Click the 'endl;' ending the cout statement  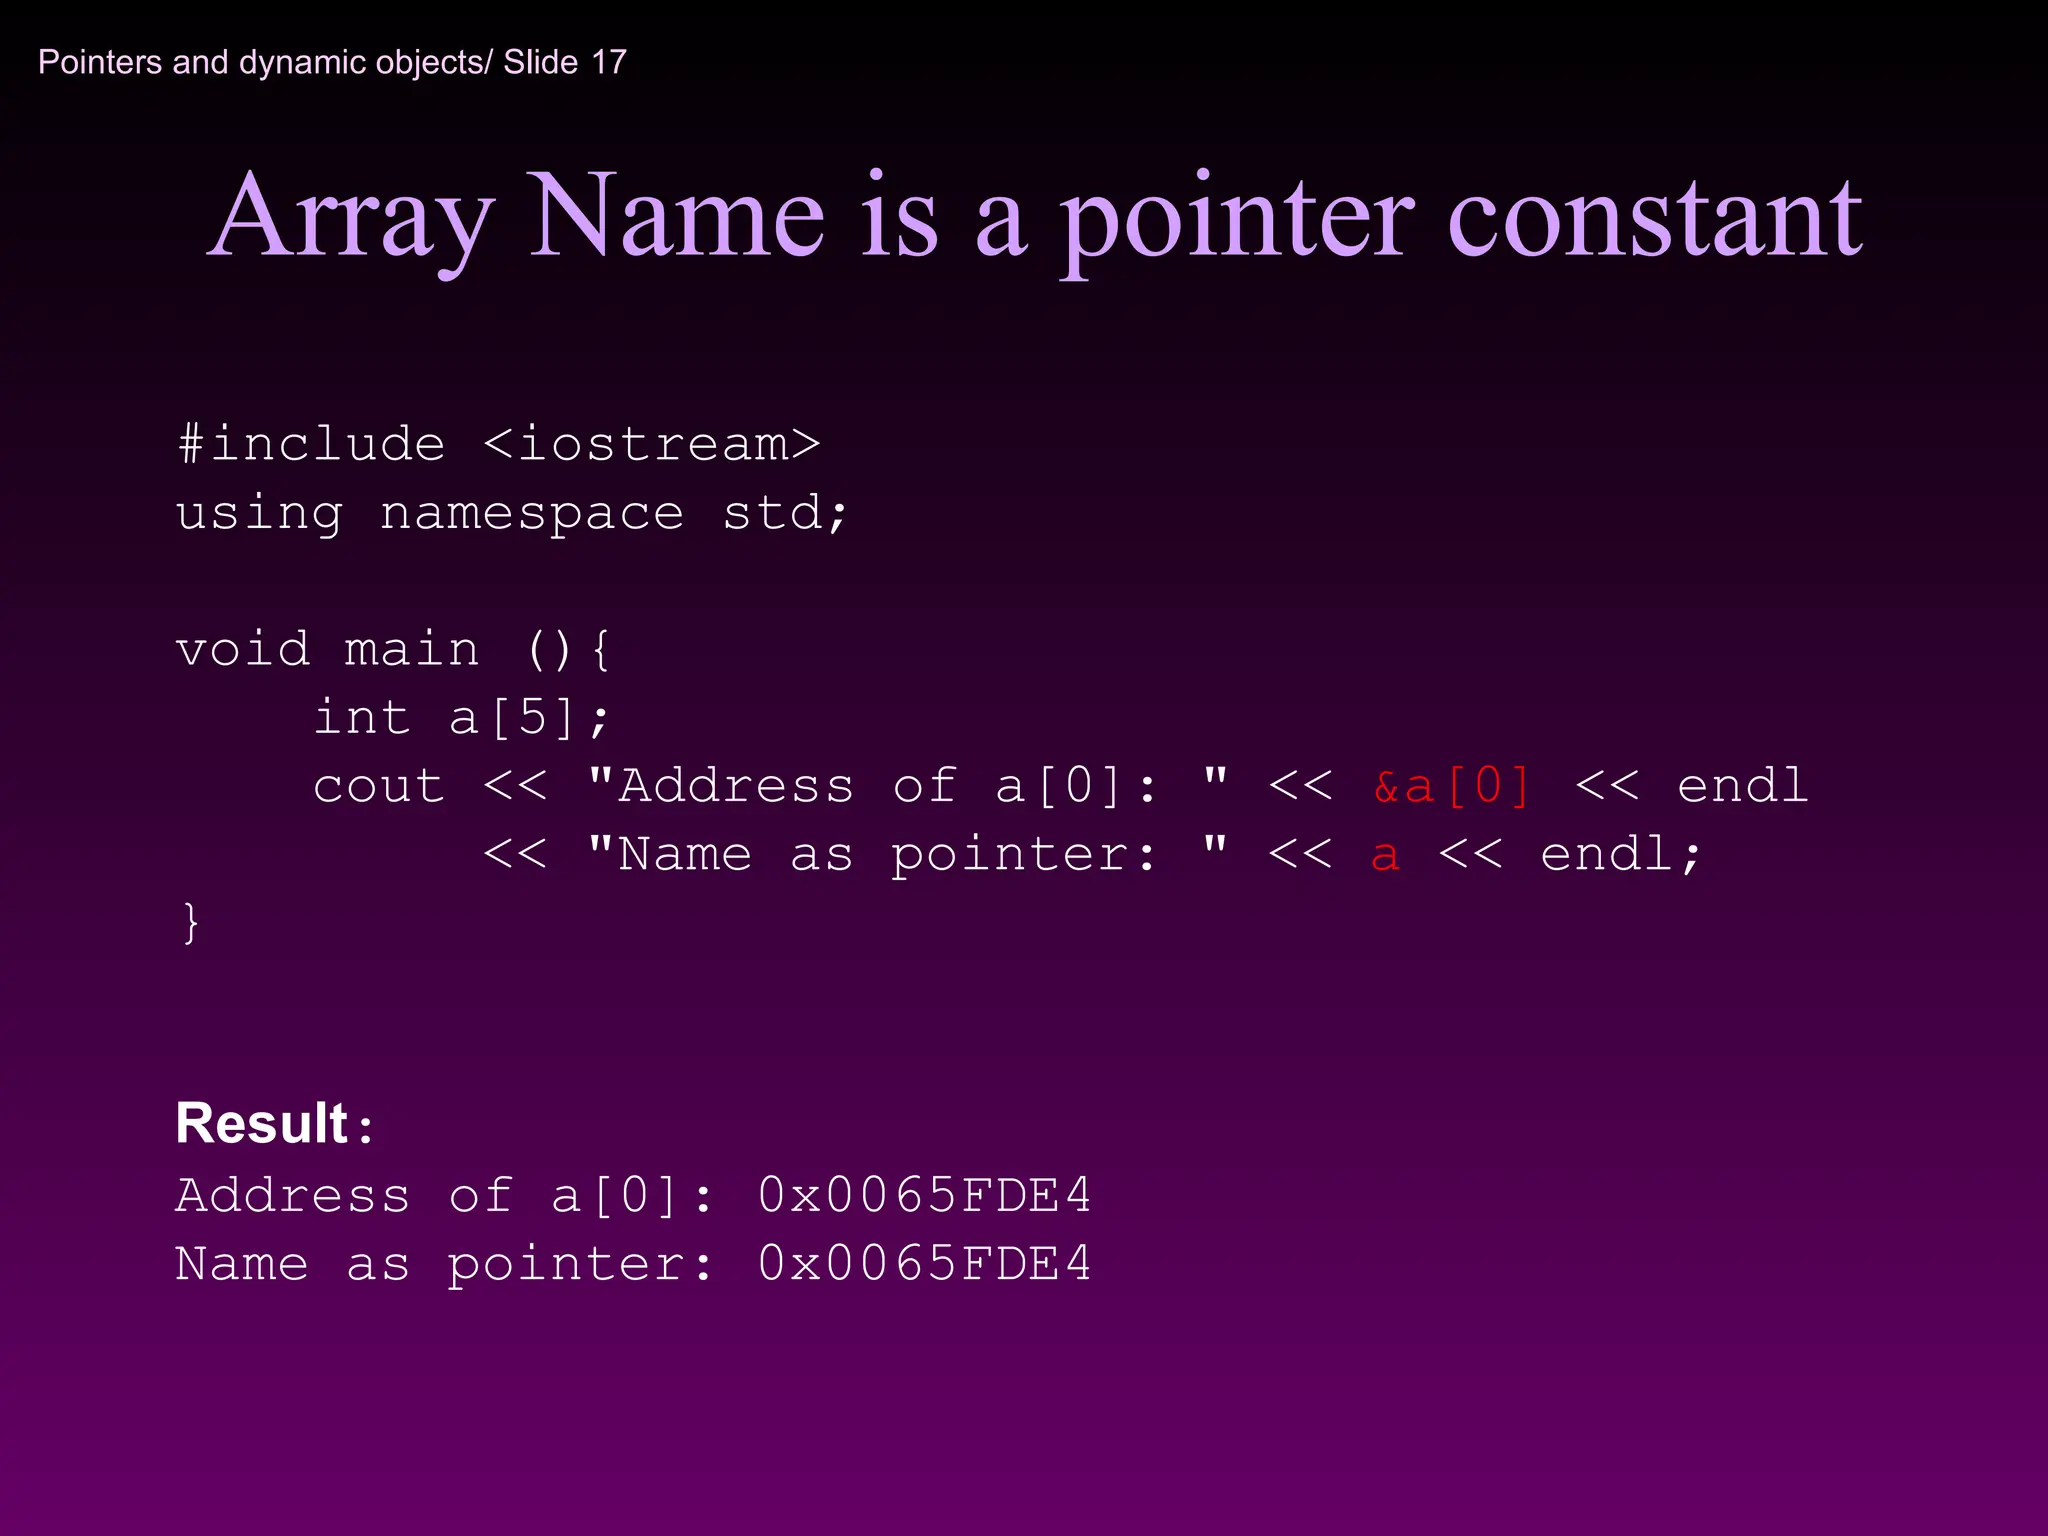pyautogui.click(x=1621, y=855)
